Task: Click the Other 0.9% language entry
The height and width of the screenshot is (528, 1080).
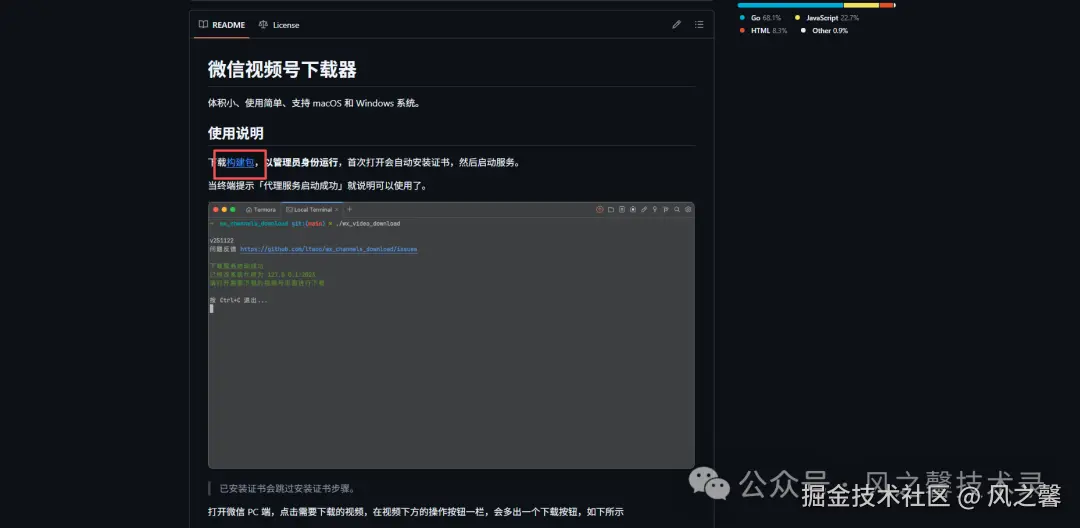Action: pyautogui.click(x=824, y=31)
